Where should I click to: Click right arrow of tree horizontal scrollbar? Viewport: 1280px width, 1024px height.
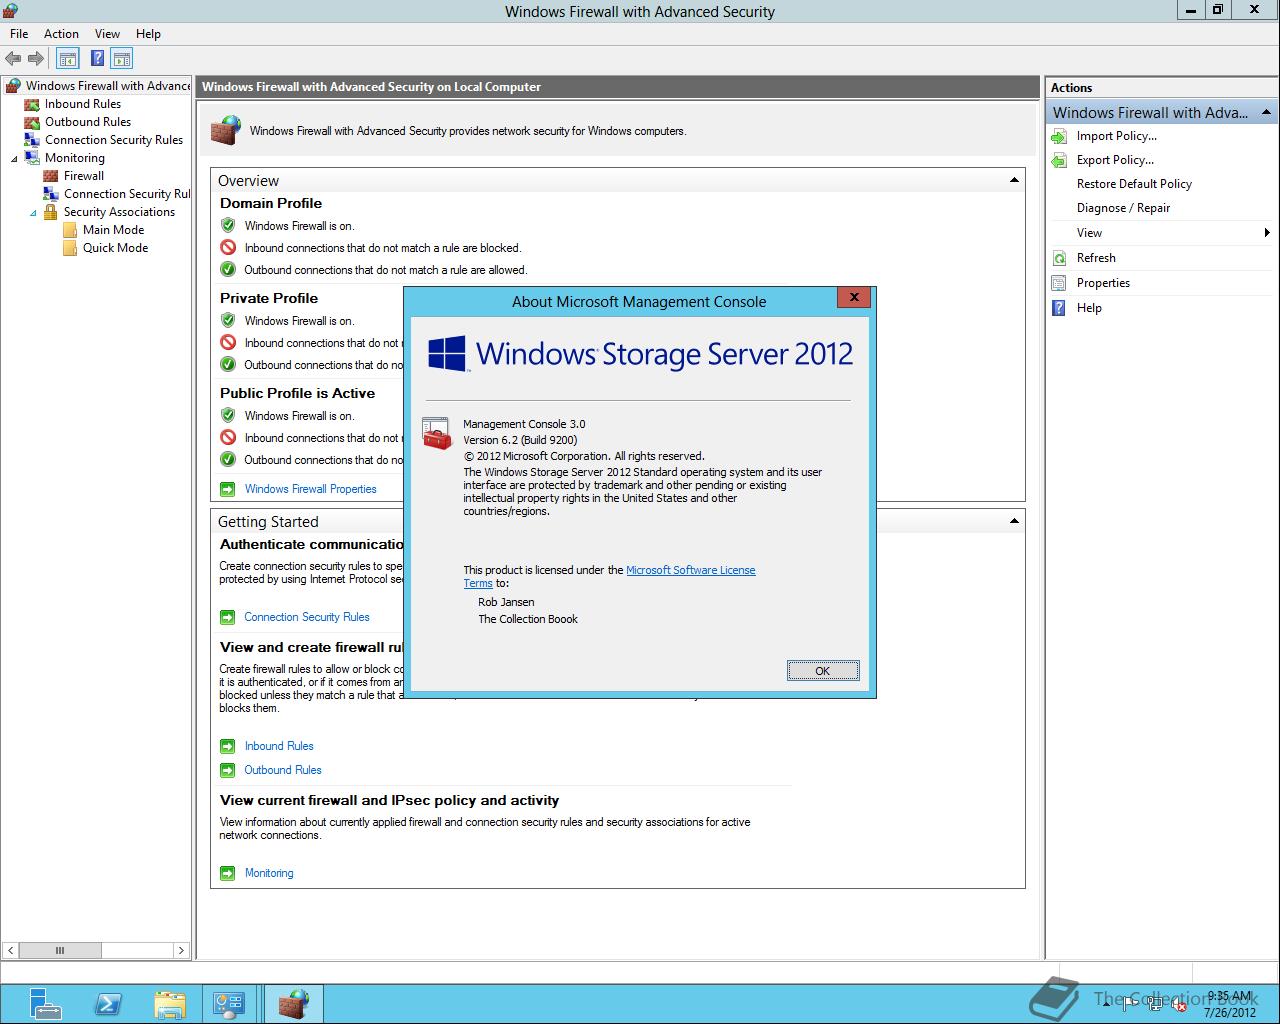pyautogui.click(x=181, y=950)
